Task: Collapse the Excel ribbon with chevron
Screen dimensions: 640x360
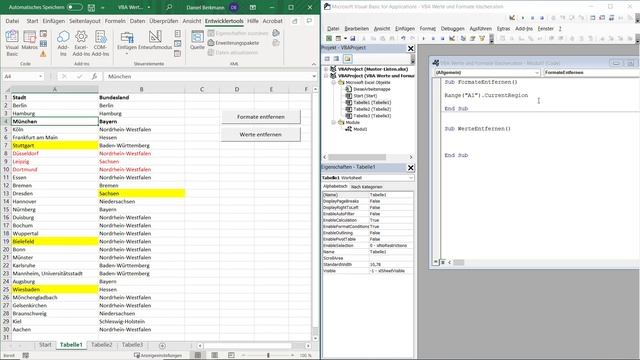Action: (313, 64)
